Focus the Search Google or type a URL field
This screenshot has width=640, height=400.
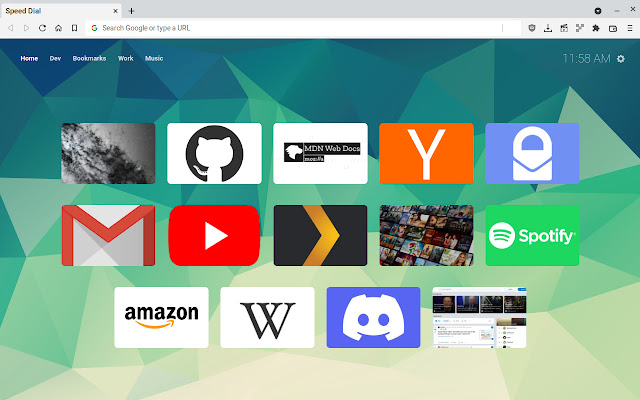[303, 28]
